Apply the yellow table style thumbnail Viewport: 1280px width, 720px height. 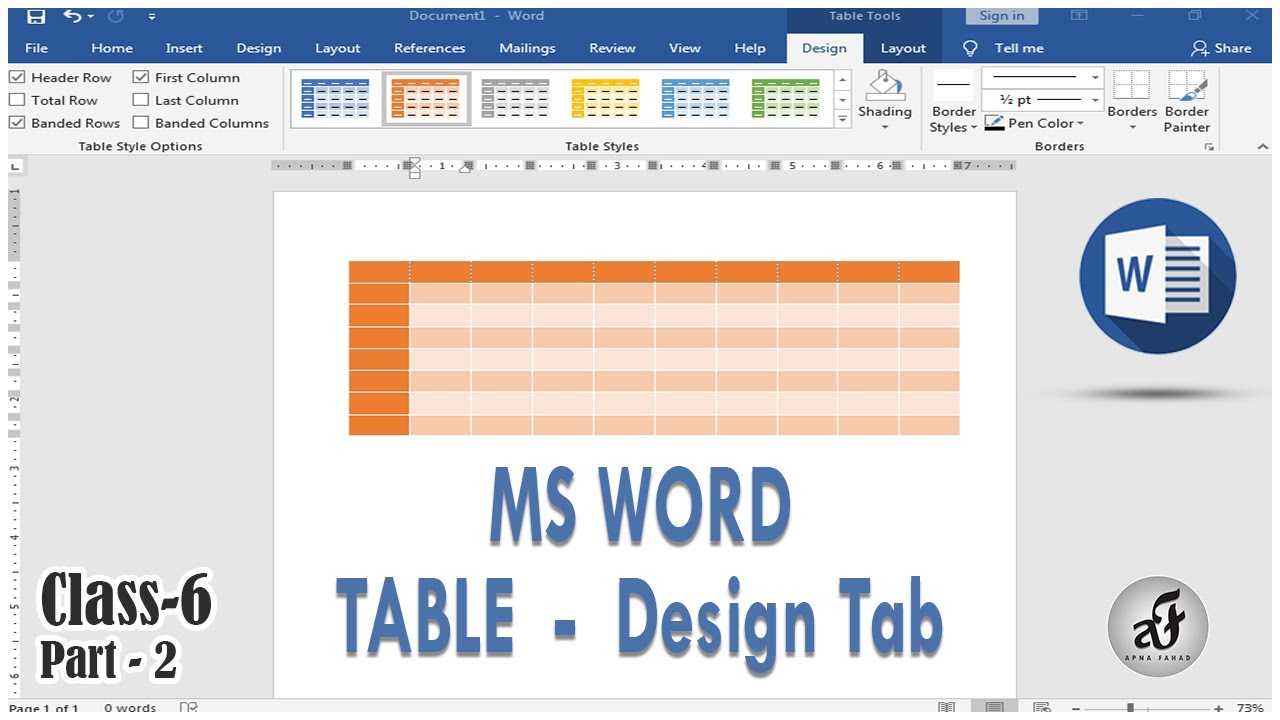(605, 99)
